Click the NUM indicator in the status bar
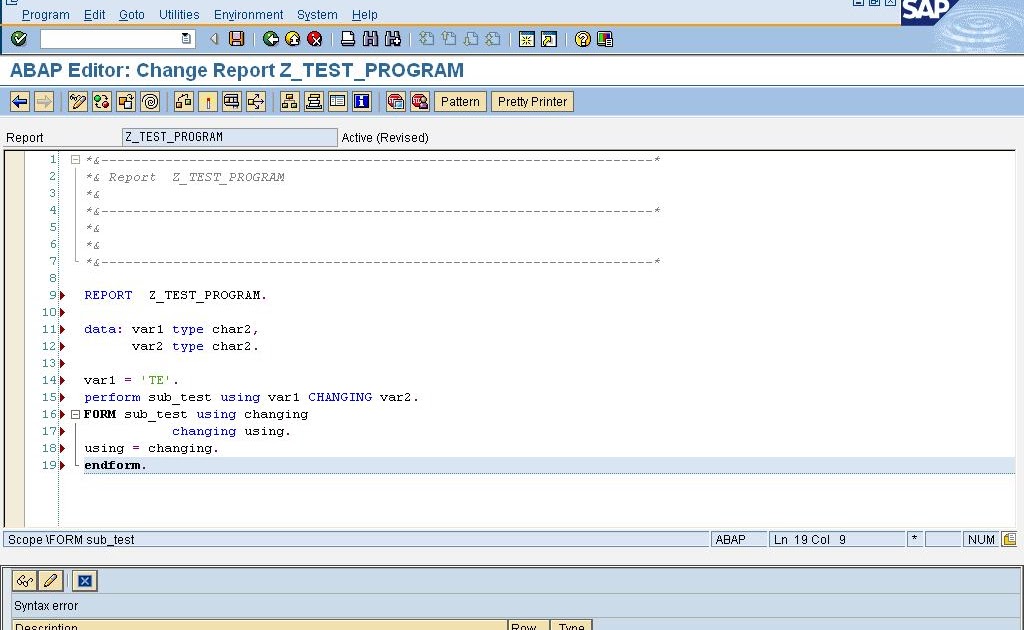This screenshot has width=1024, height=630. point(978,539)
